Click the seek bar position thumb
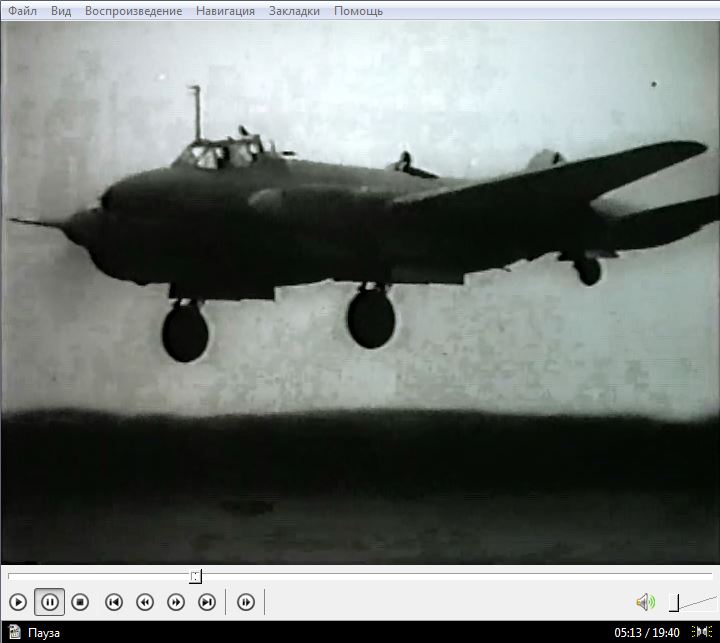The height and width of the screenshot is (643, 720). [x=196, y=576]
